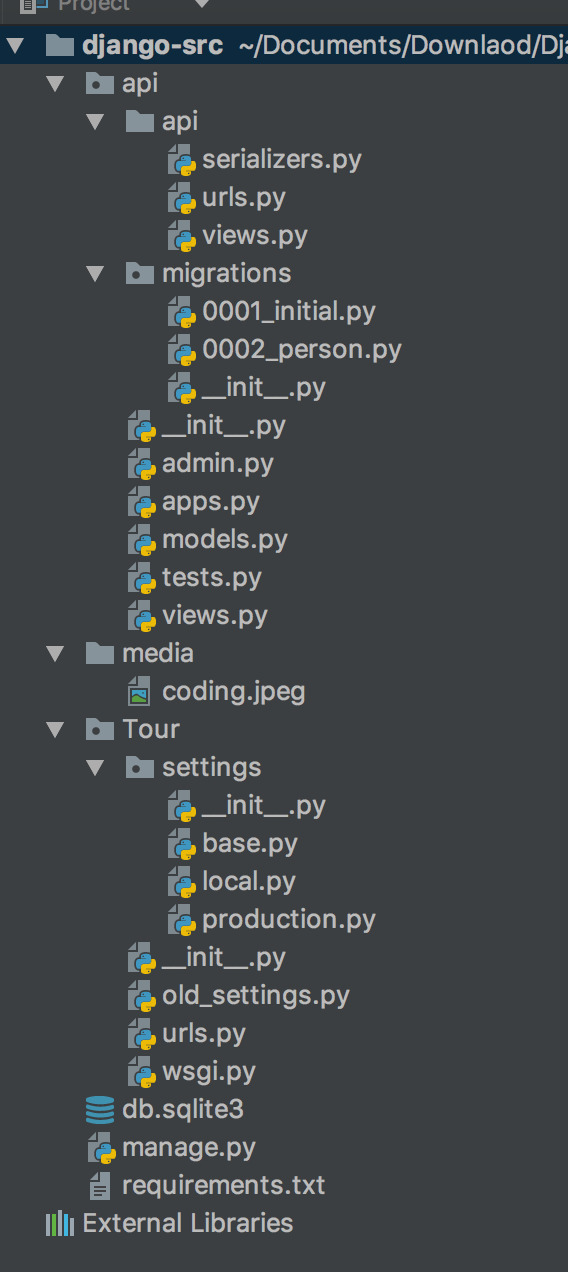The height and width of the screenshot is (1272, 568).
Task: Click the Python icon next to base.py
Action: pyautogui.click(x=181, y=844)
